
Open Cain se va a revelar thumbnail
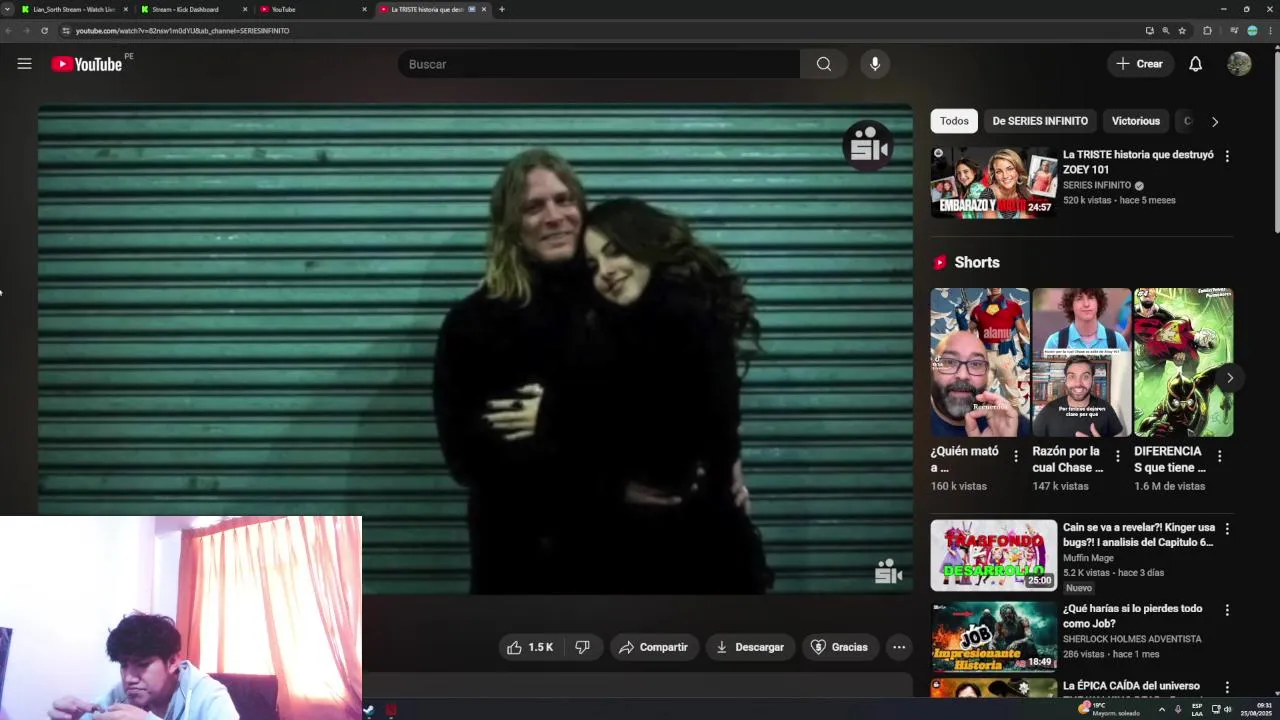tap(994, 555)
